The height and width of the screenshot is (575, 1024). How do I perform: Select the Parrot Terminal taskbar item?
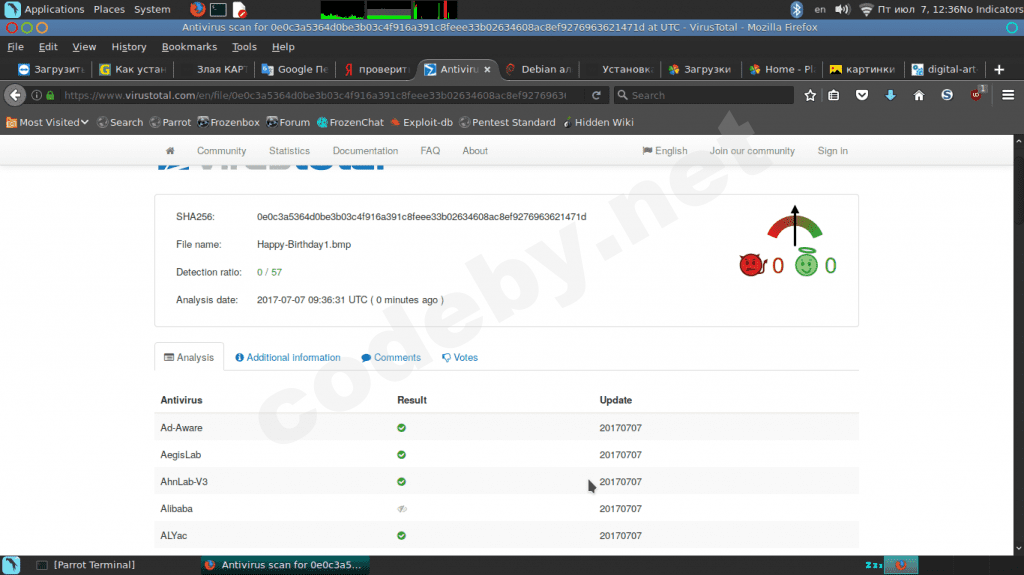(x=86, y=565)
